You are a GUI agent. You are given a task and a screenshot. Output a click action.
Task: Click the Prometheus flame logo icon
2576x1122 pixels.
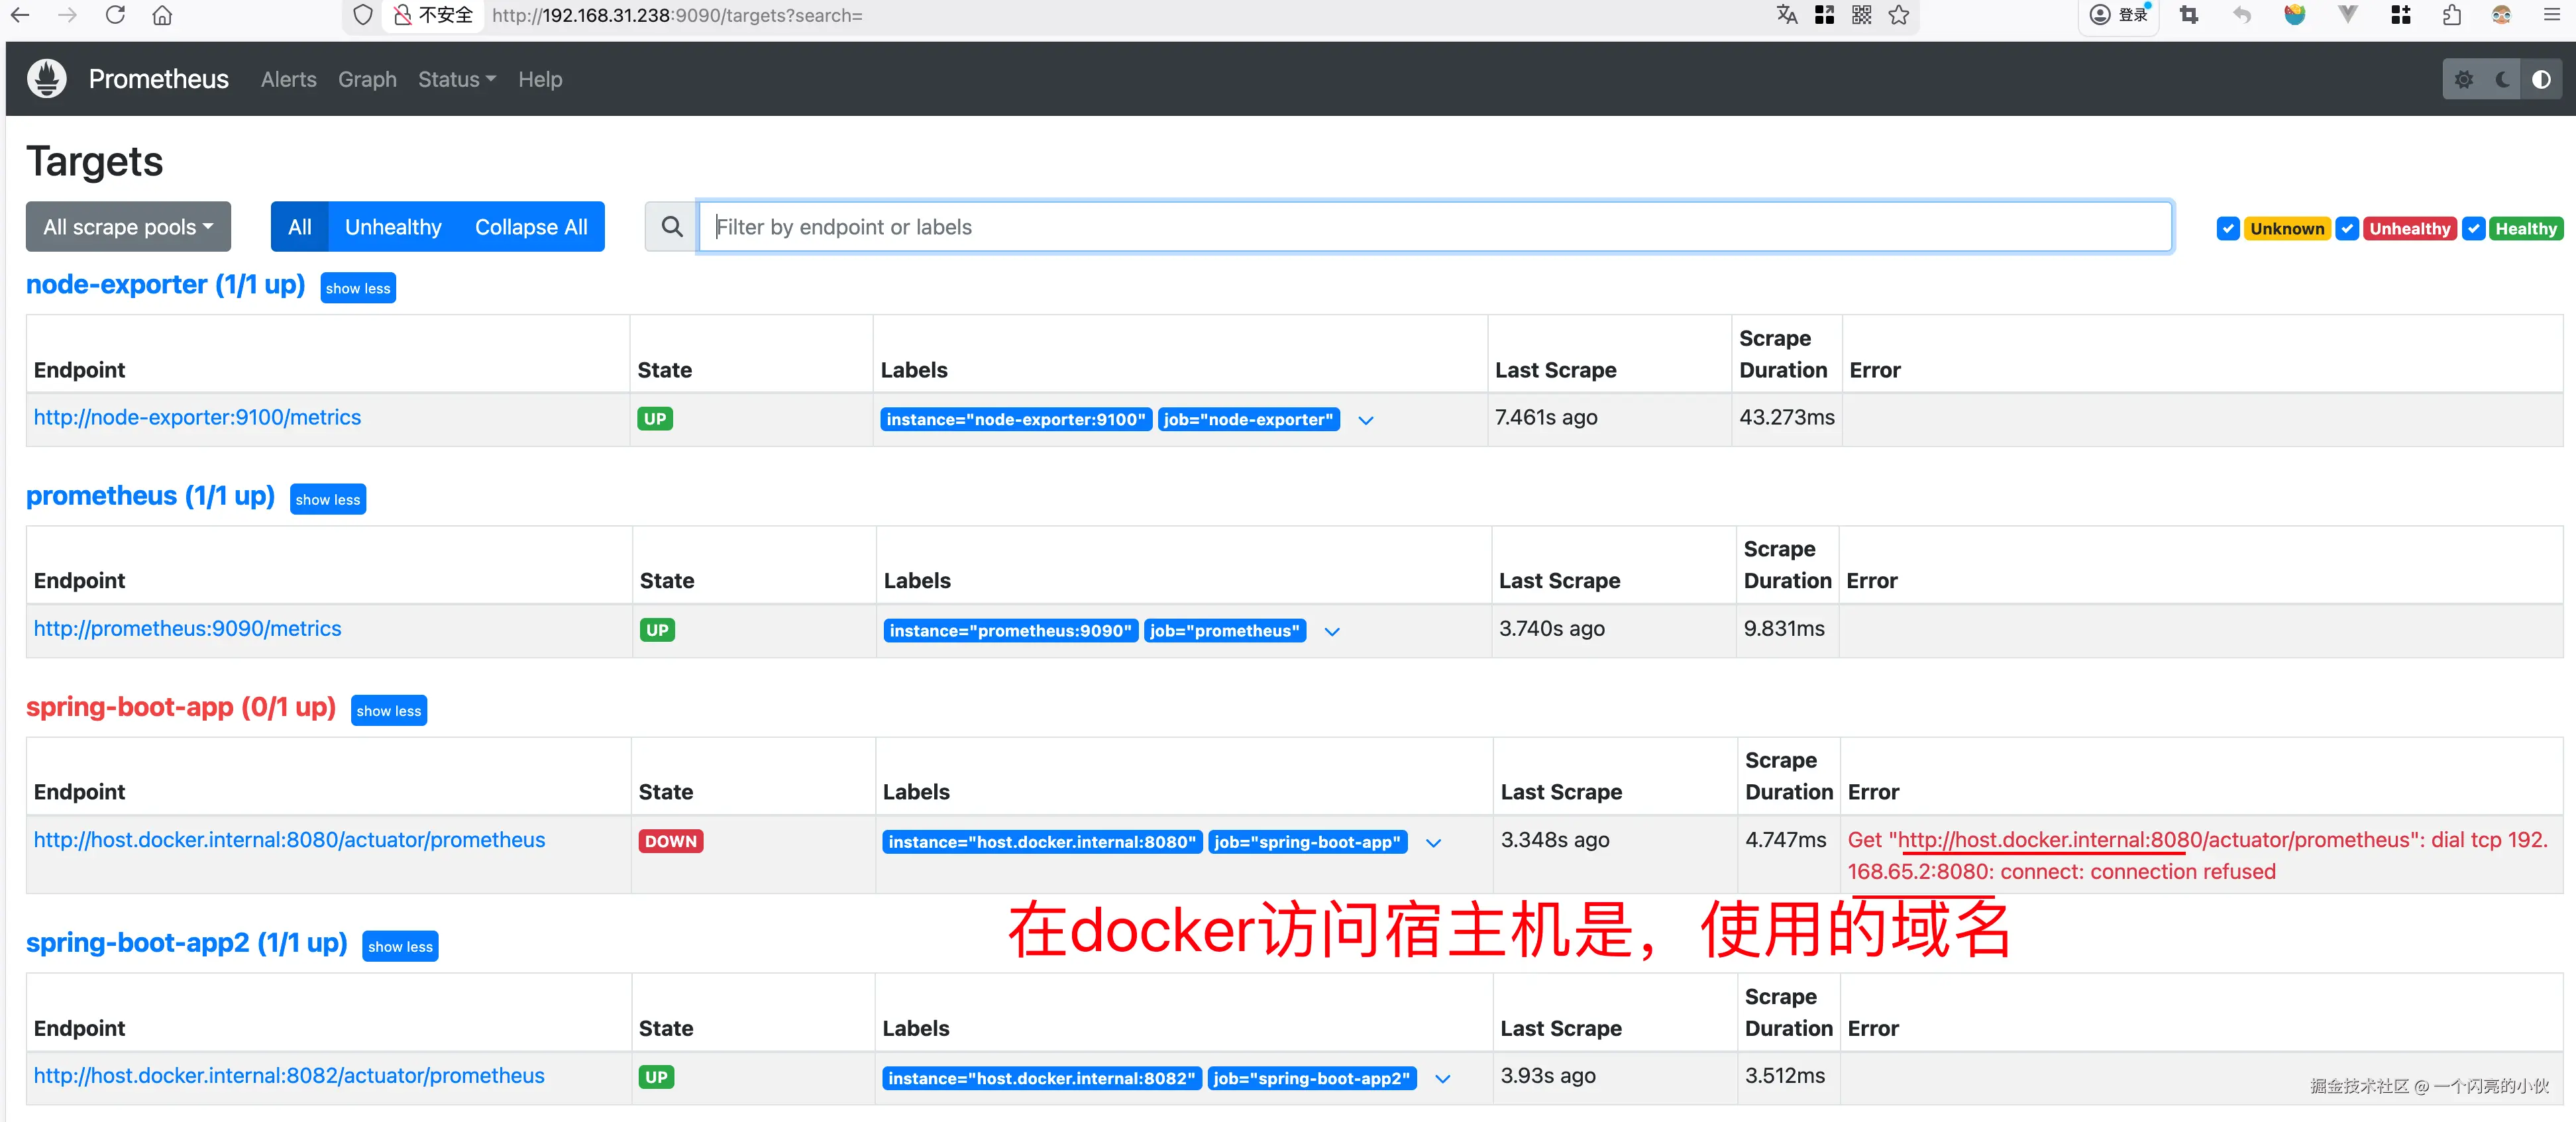coord(46,79)
